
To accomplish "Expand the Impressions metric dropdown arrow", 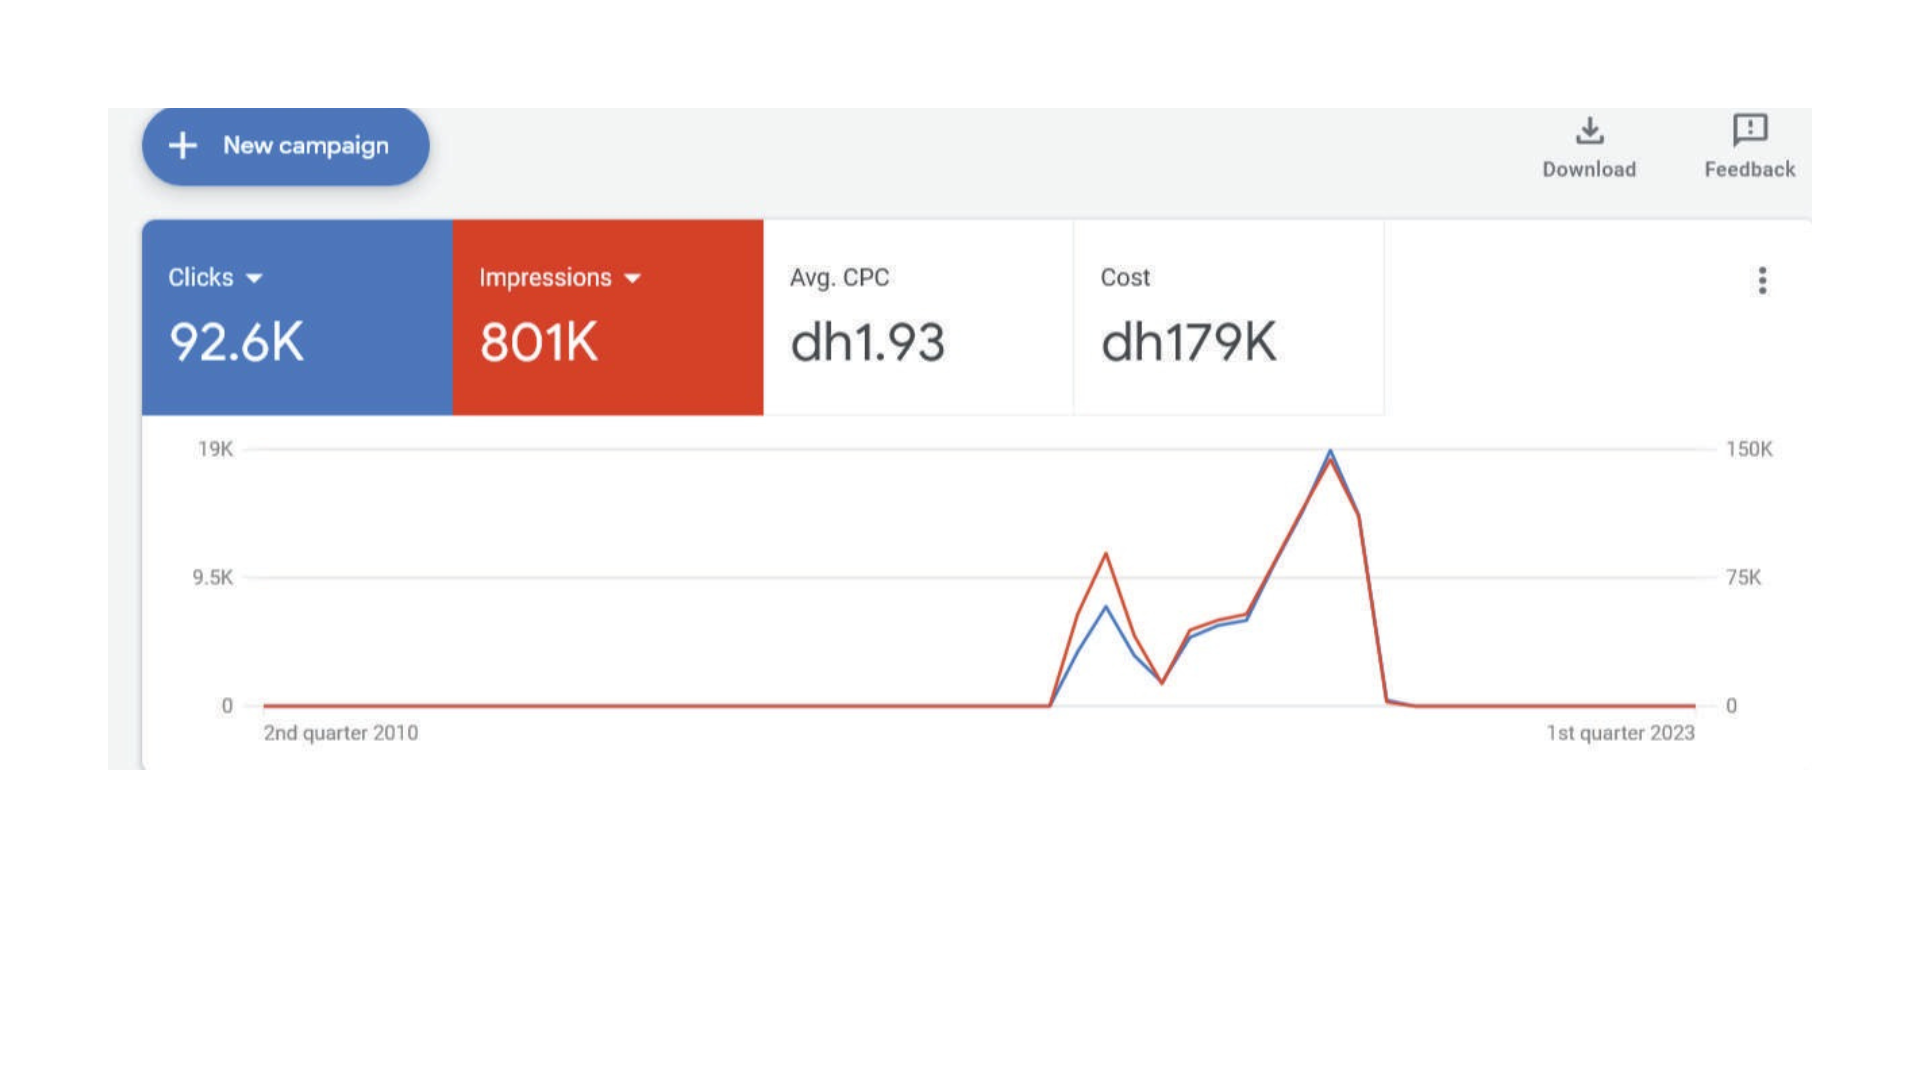I will pos(632,279).
